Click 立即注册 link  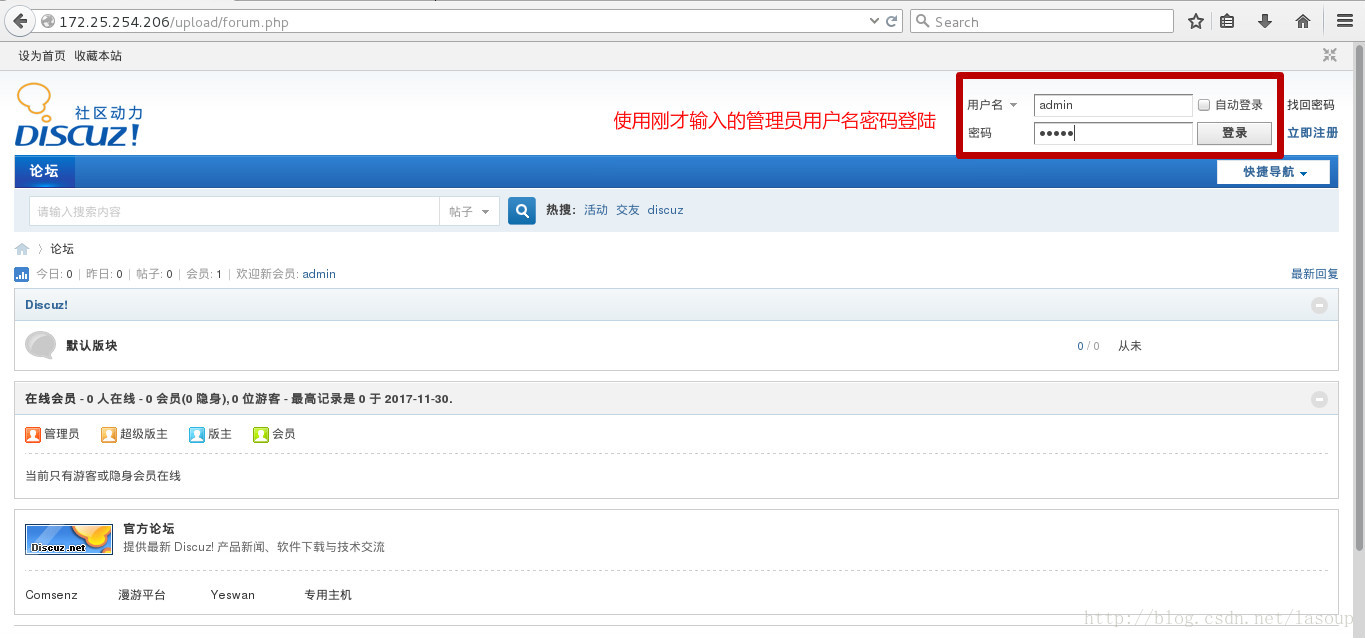click(x=1312, y=133)
